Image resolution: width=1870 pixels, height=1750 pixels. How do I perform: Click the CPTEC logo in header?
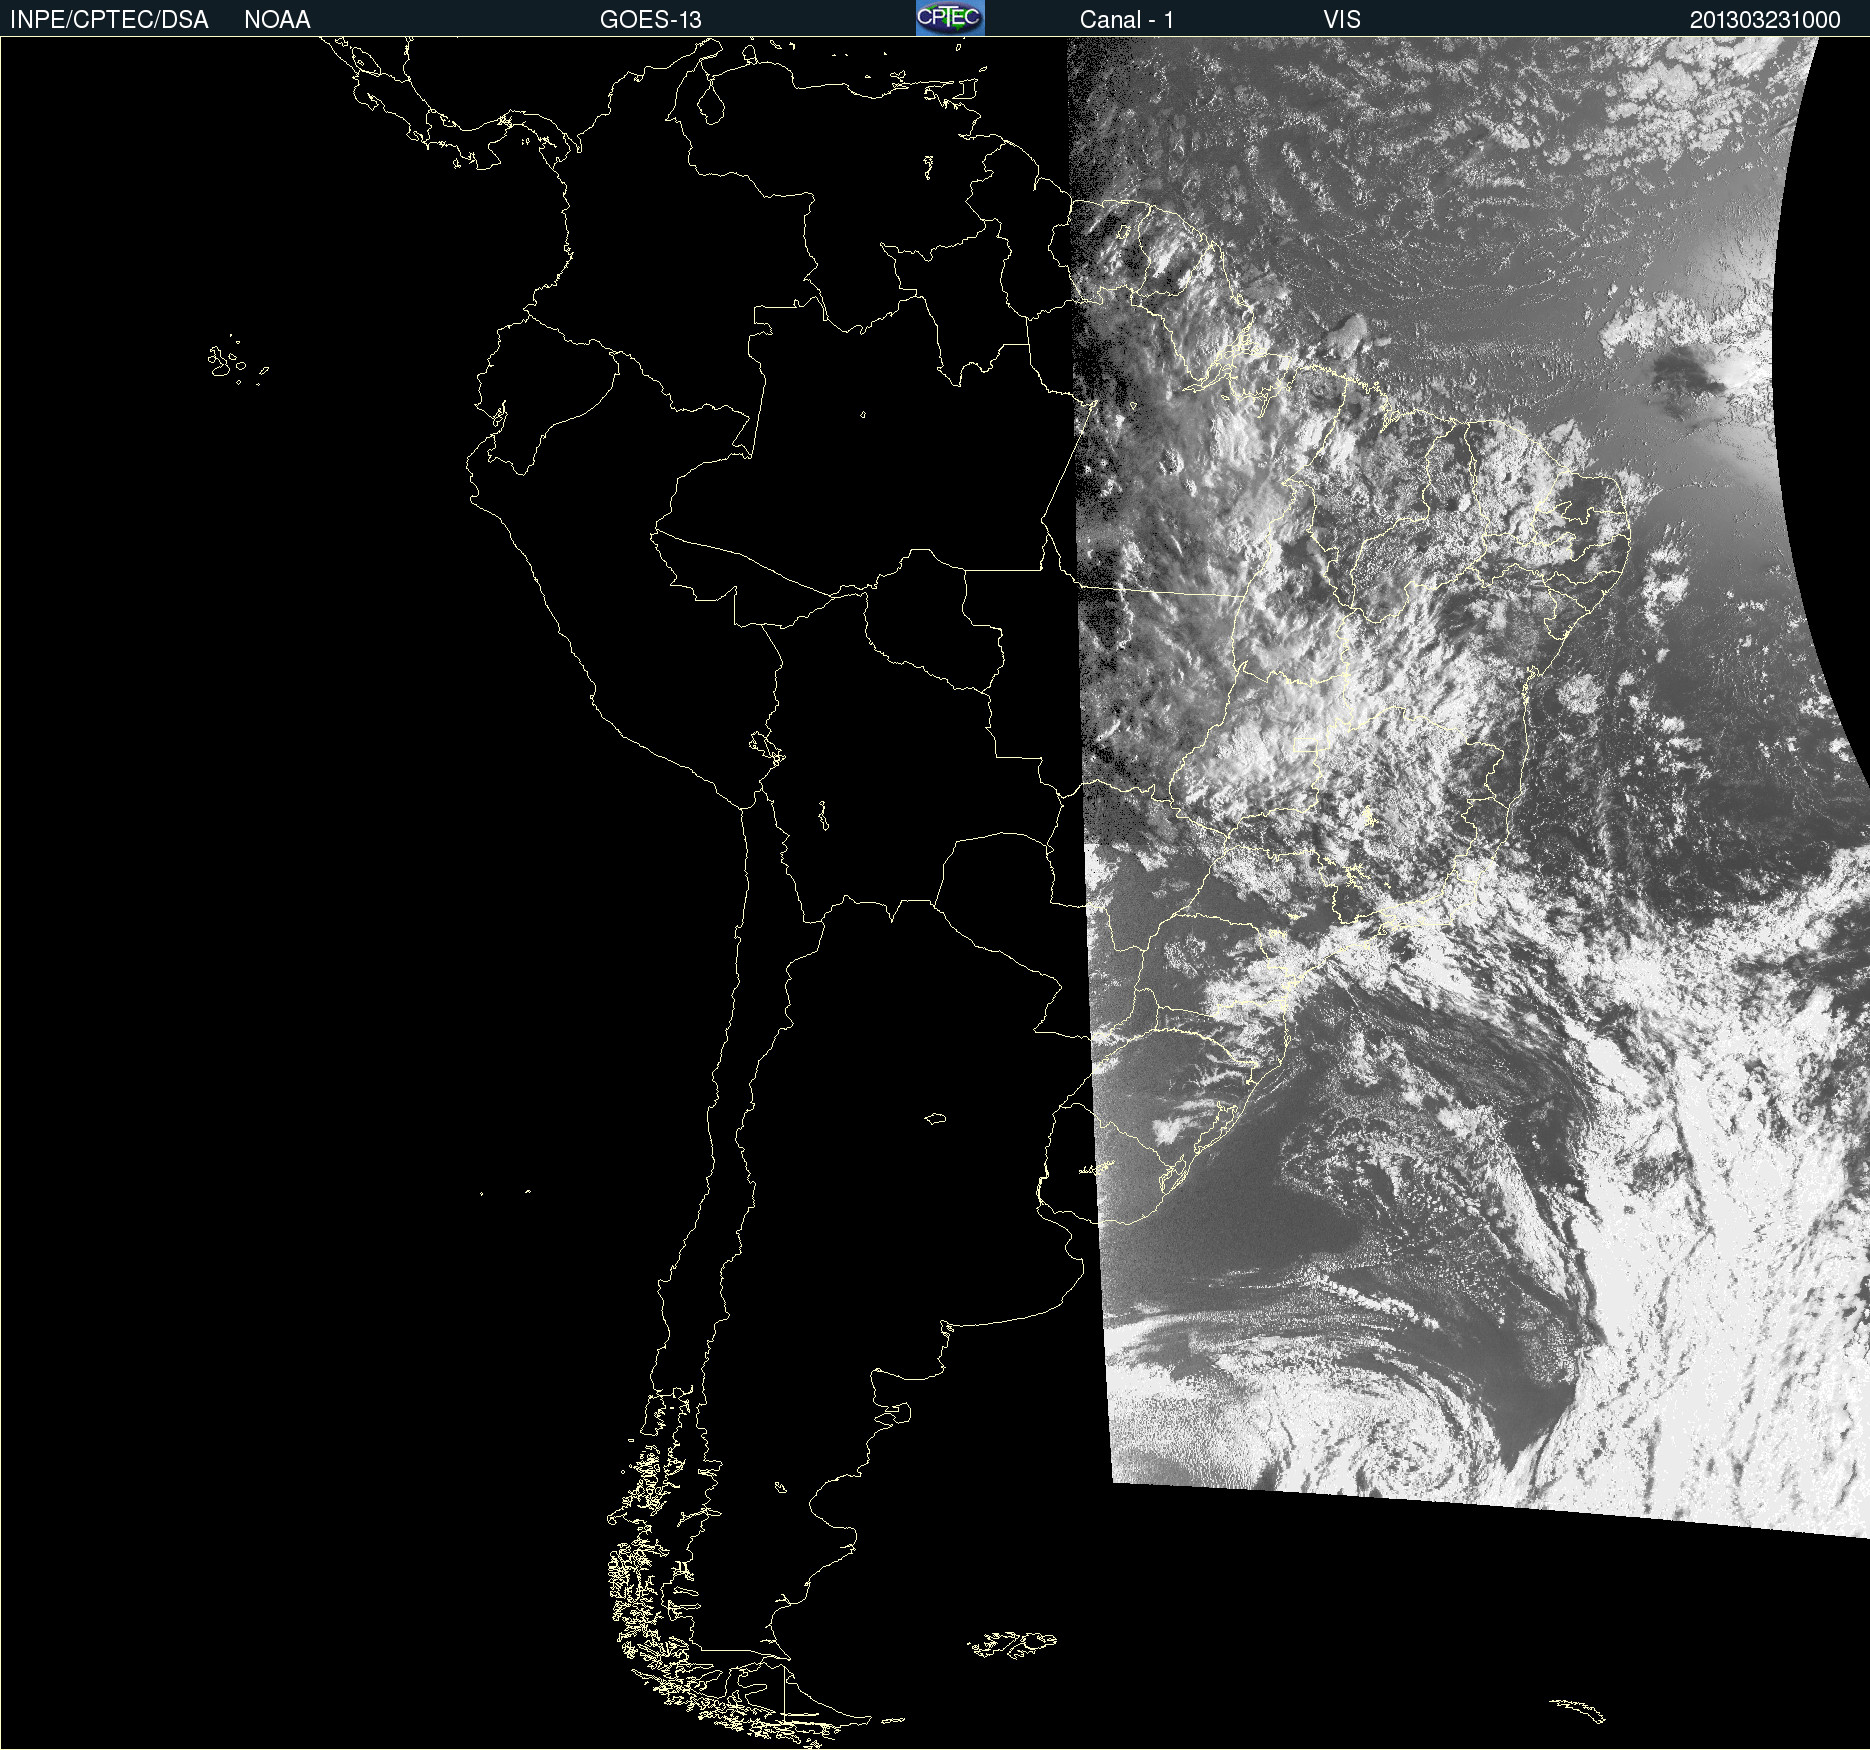click(x=950, y=18)
